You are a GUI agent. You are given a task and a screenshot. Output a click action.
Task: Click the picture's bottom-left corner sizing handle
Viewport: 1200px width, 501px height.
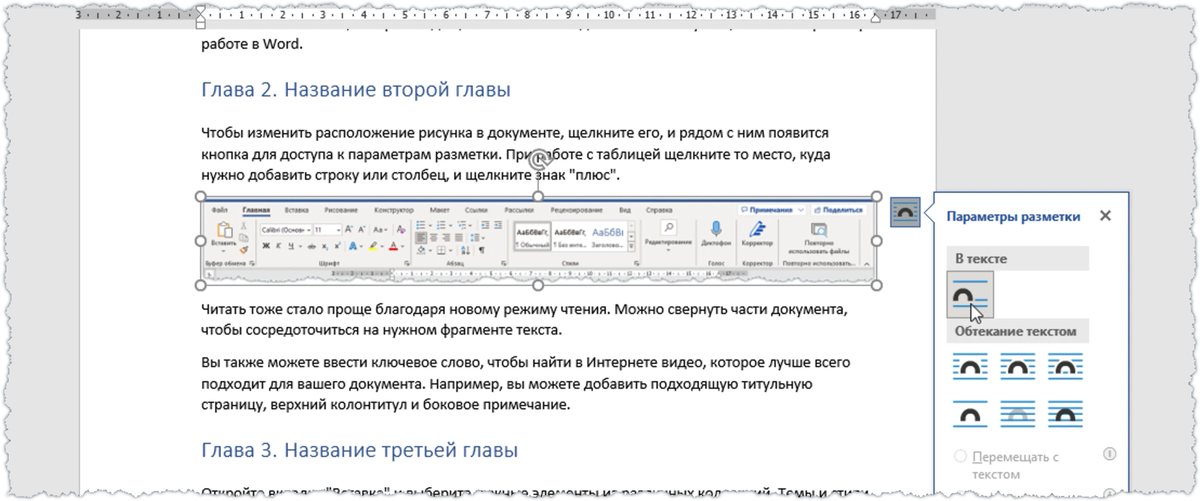pyautogui.click(x=200, y=286)
